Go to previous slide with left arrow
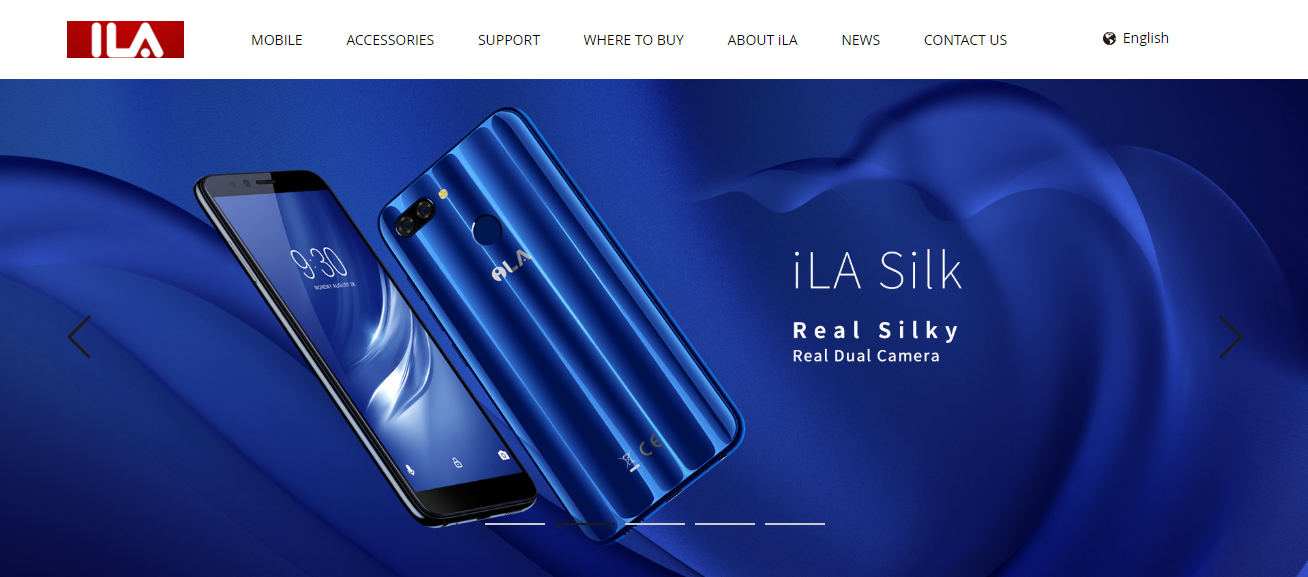This screenshot has width=1308, height=577. (x=79, y=337)
